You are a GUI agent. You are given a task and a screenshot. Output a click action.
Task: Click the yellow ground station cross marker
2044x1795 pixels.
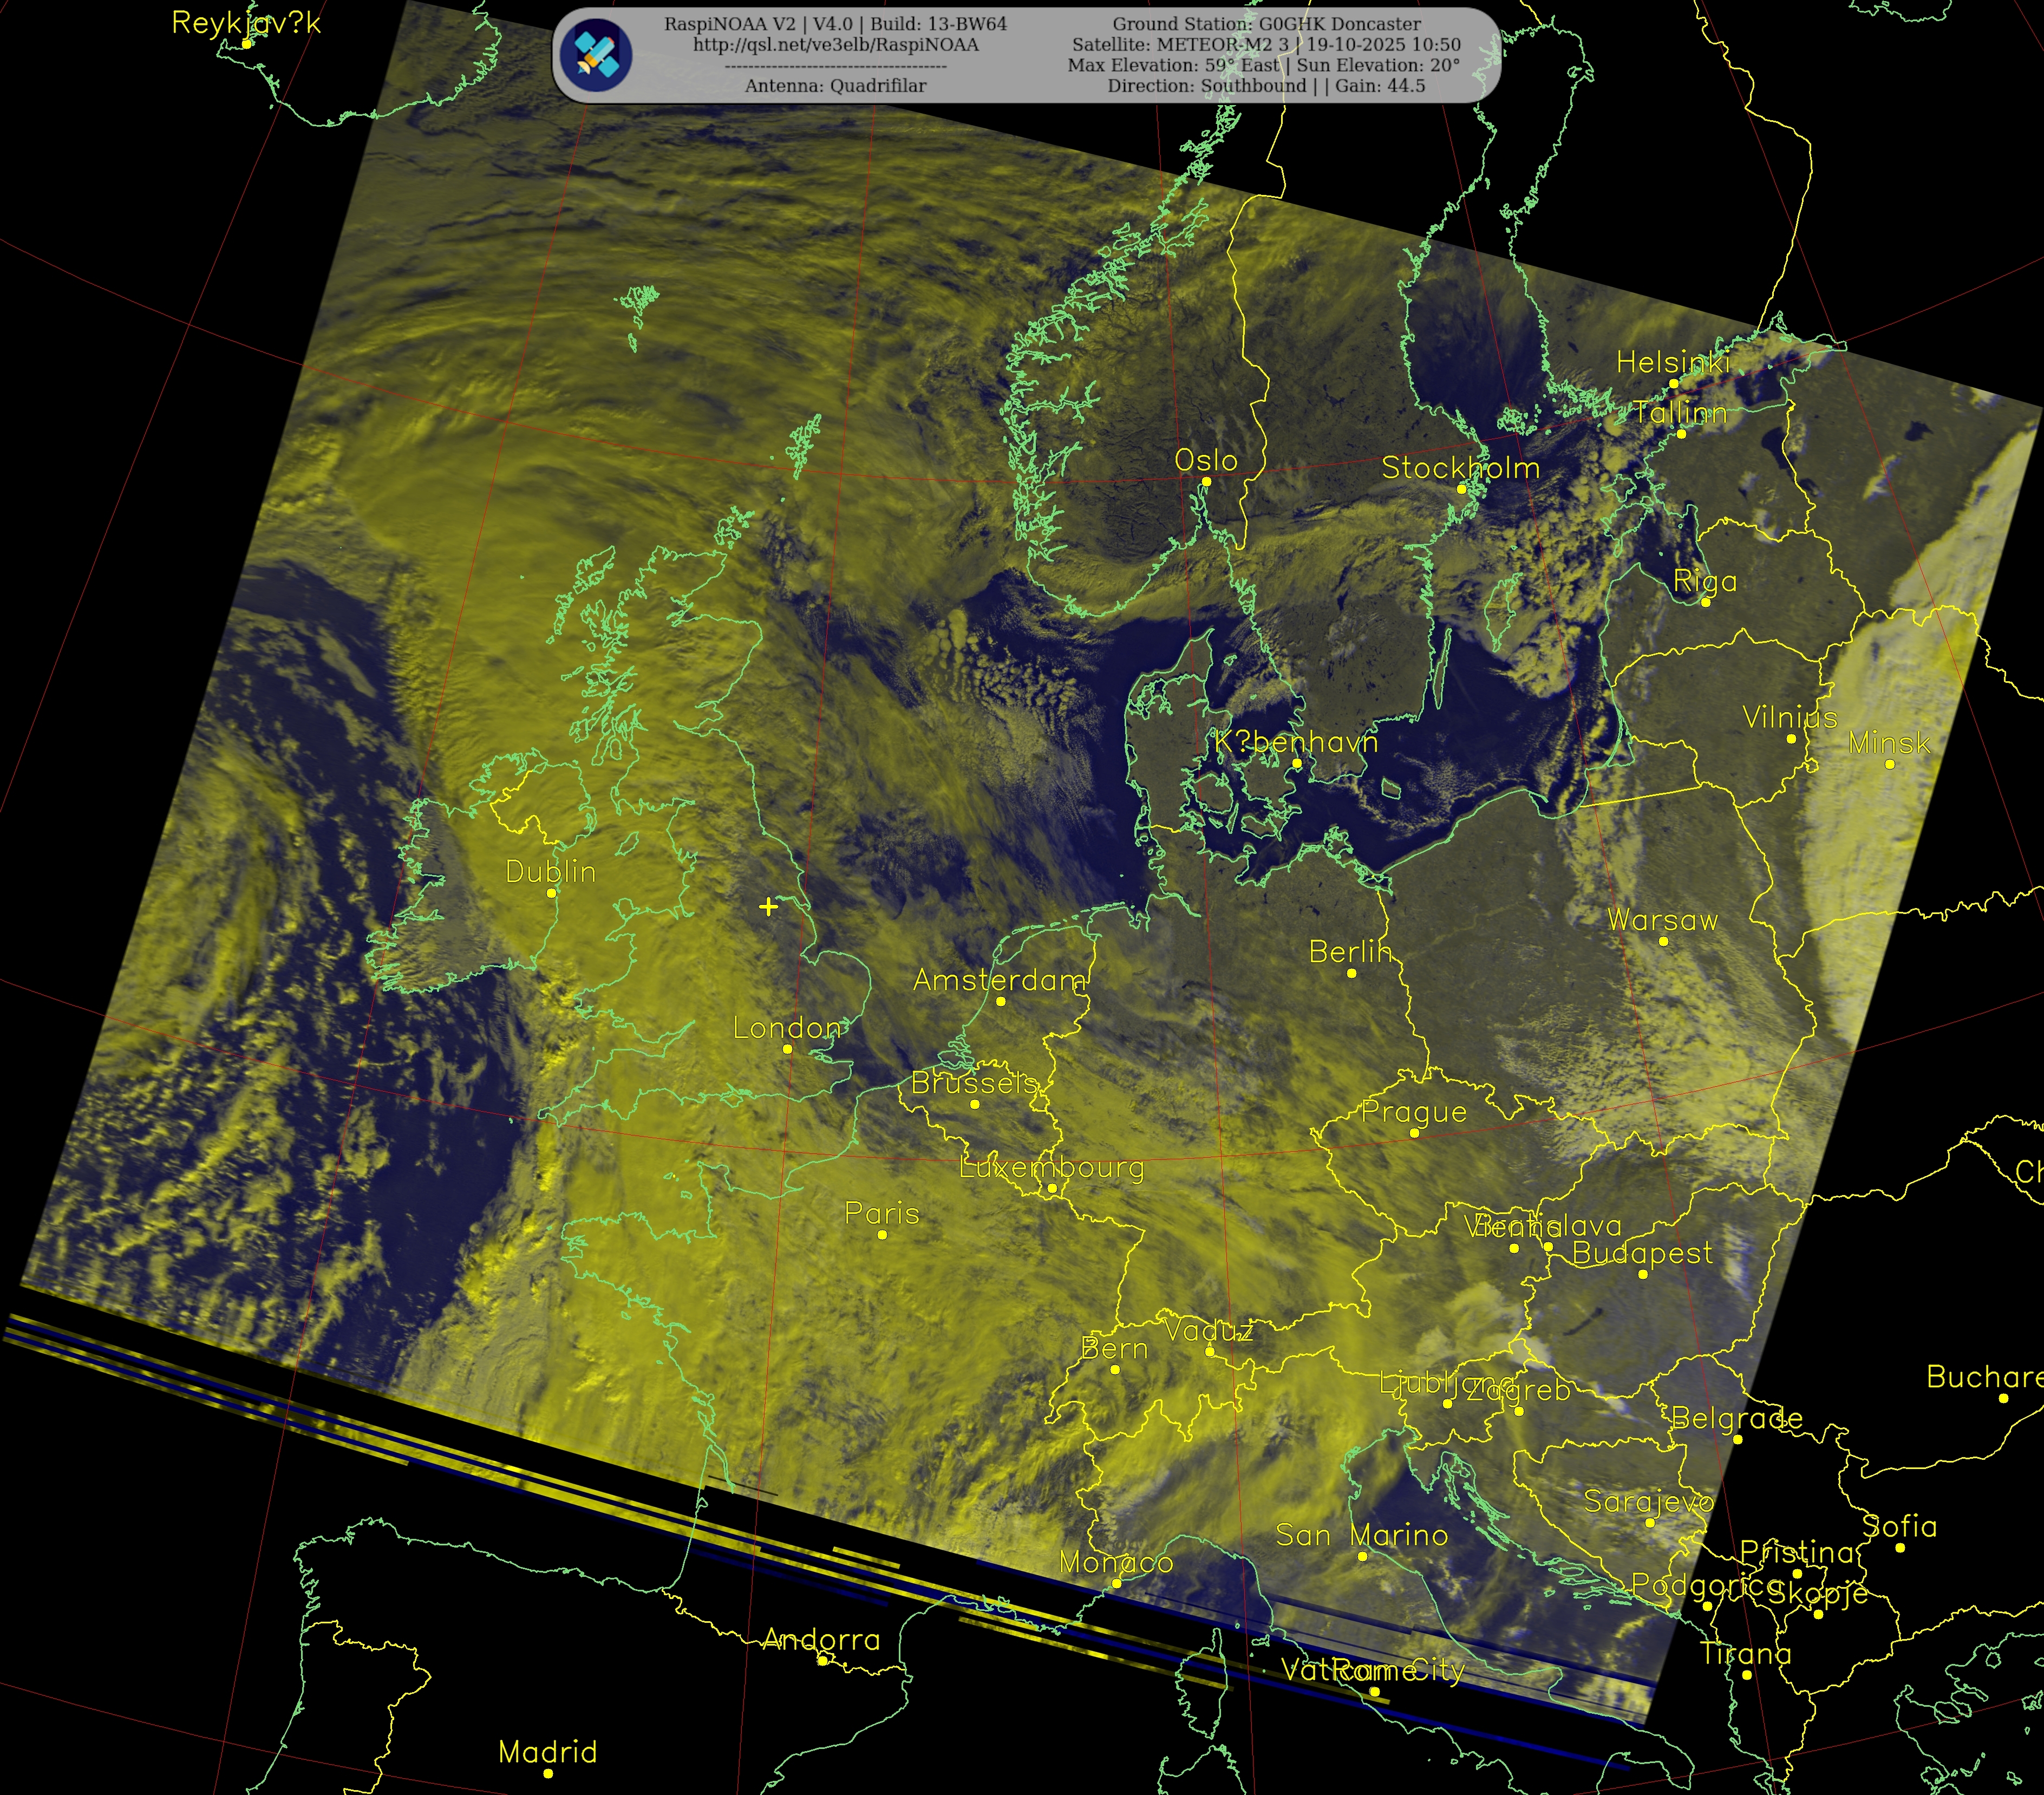tap(768, 906)
